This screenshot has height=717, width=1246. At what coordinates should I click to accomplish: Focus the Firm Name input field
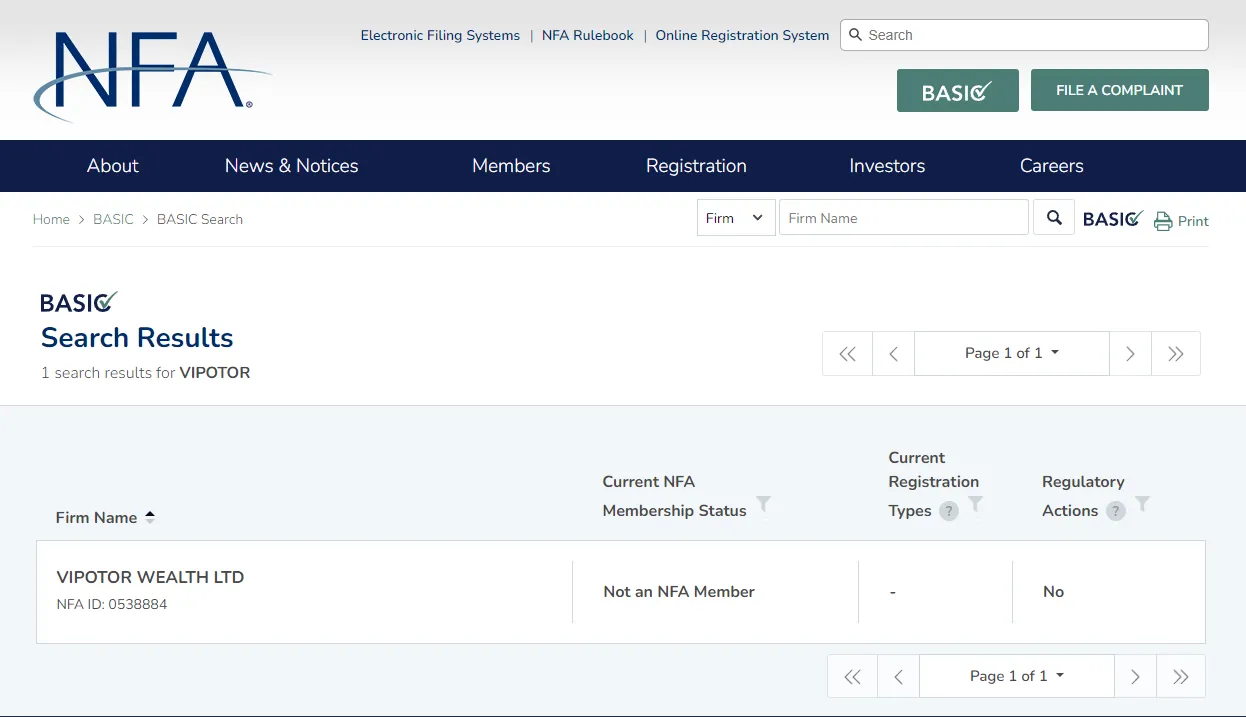(904, 218)
